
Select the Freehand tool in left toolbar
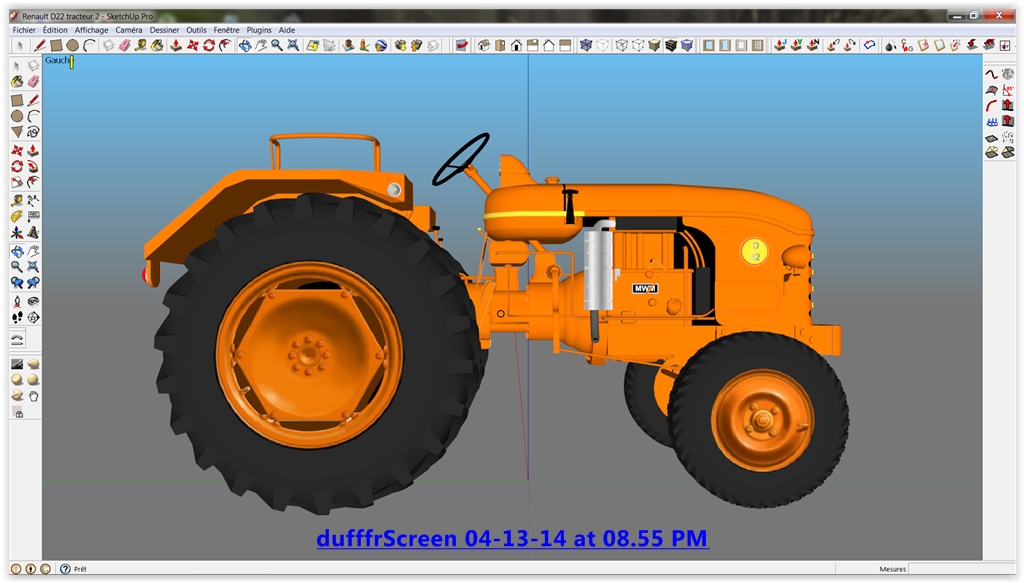click(x=33, y=132)
